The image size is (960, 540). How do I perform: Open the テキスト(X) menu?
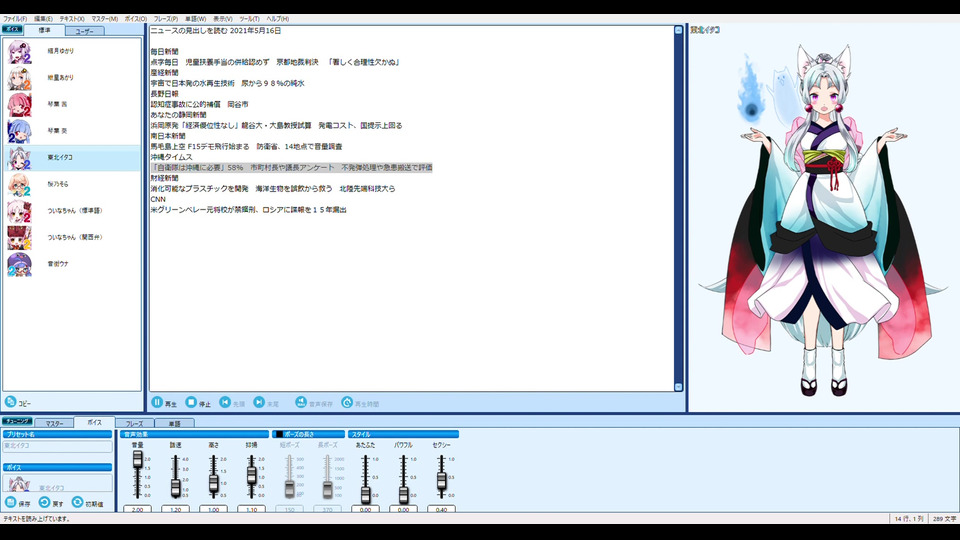tap(72, 19)
